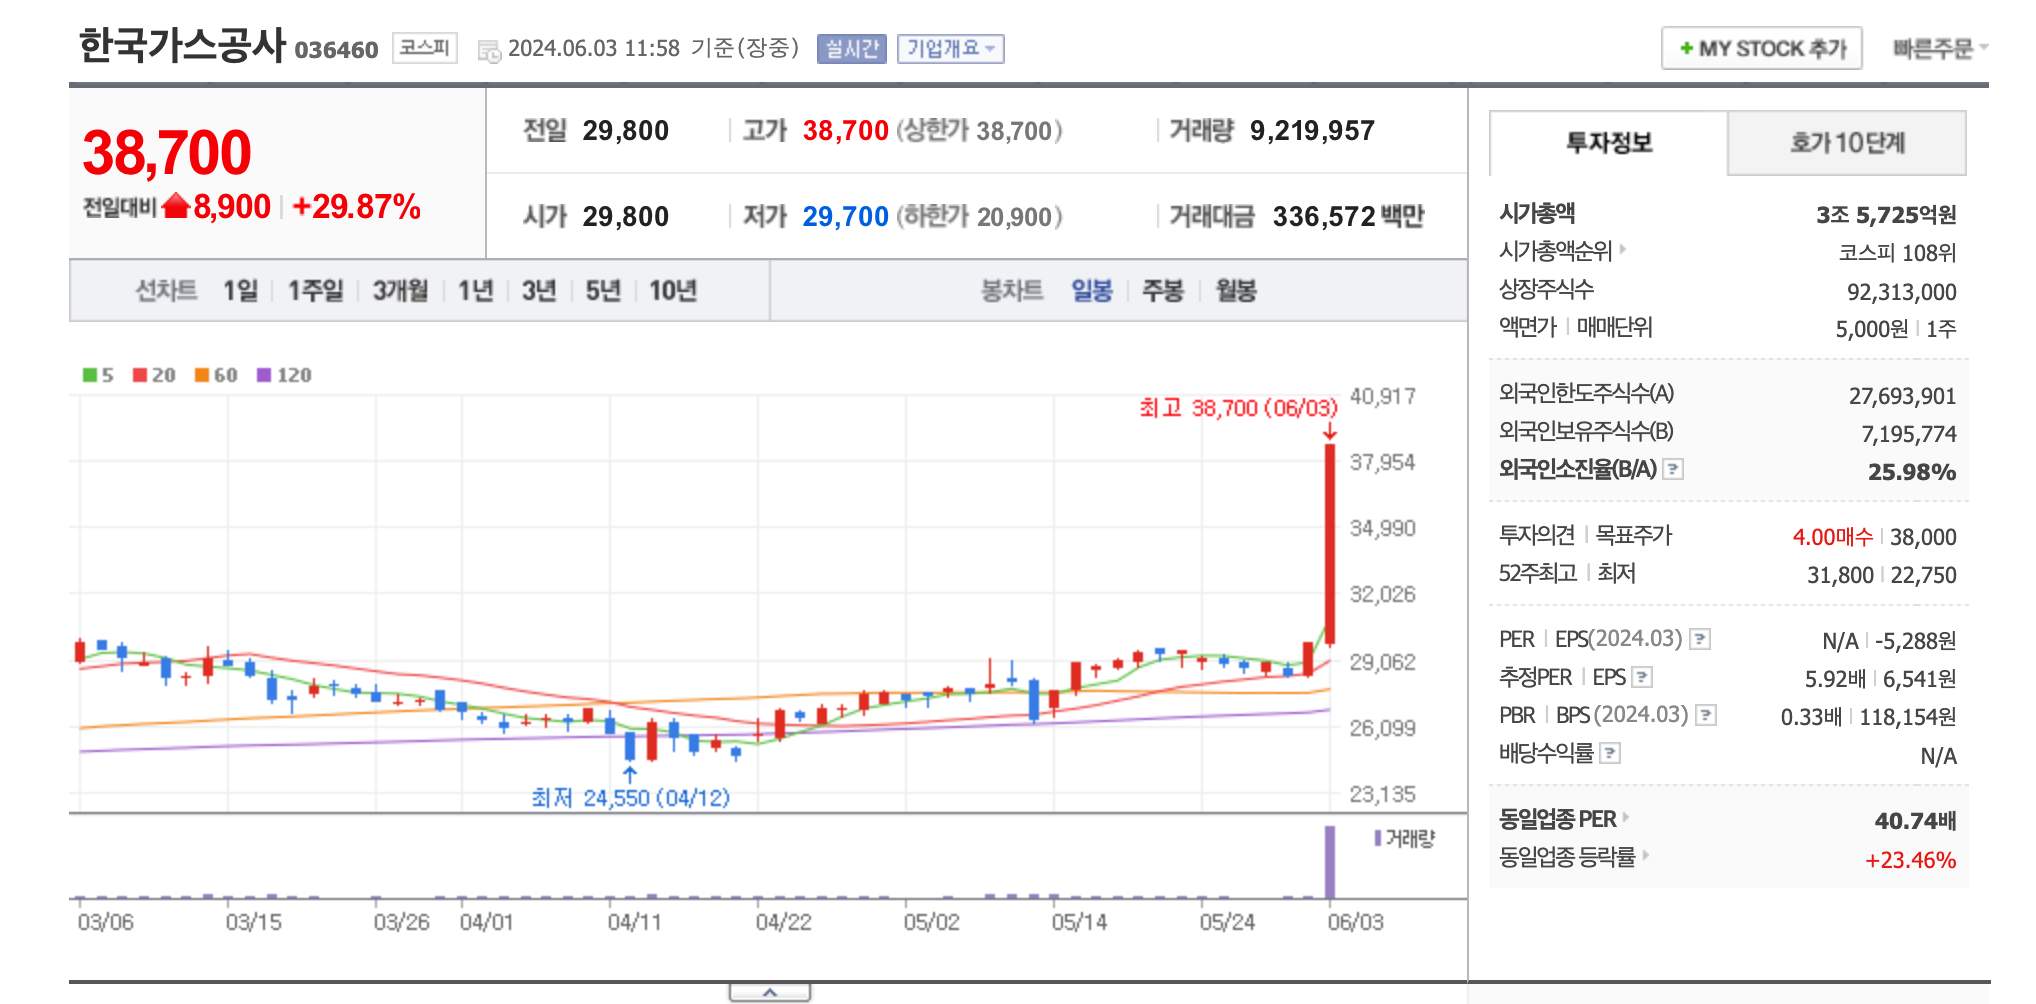This screenshot has height=1004, width=2036.
Task: Click the red 20-day moving average legend
Action: (154, 375)
